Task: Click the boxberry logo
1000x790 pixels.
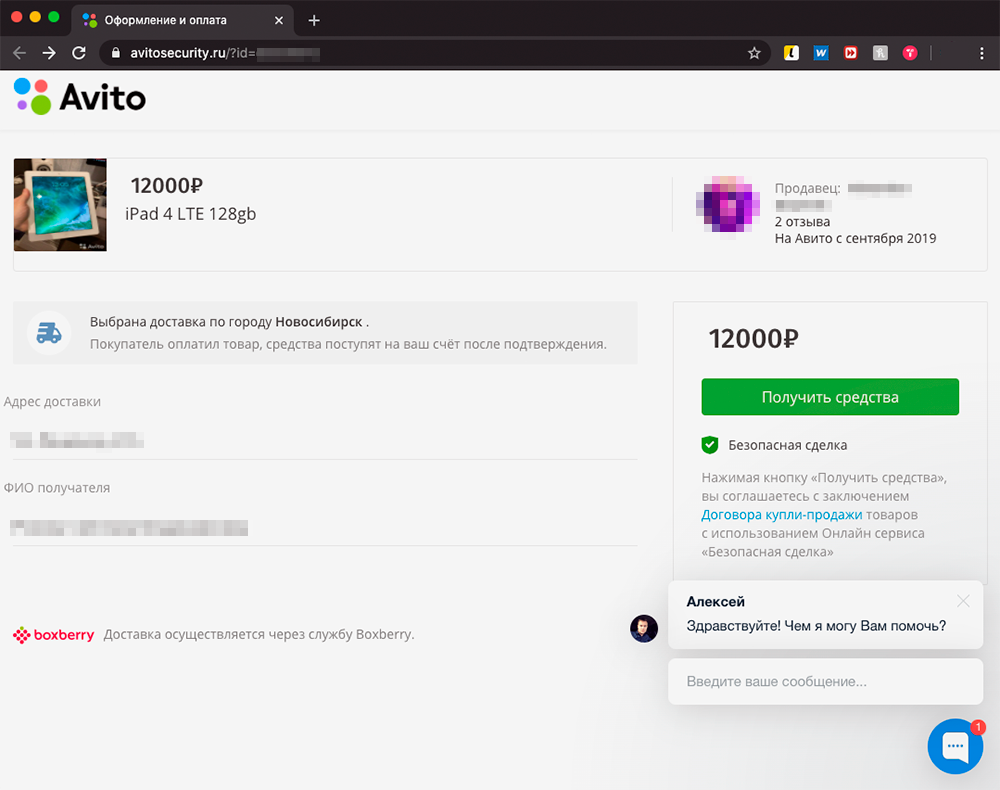Action: tap(54, 635)
